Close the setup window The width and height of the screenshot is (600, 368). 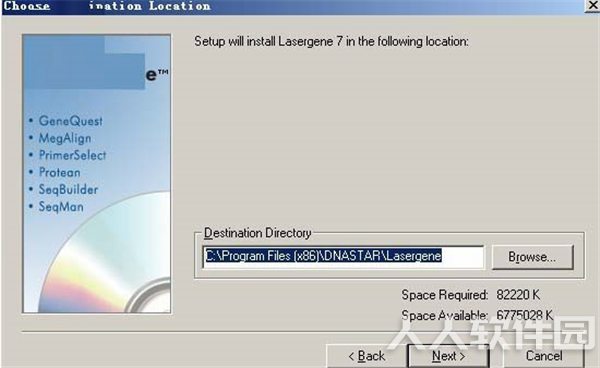coord(592,6)
